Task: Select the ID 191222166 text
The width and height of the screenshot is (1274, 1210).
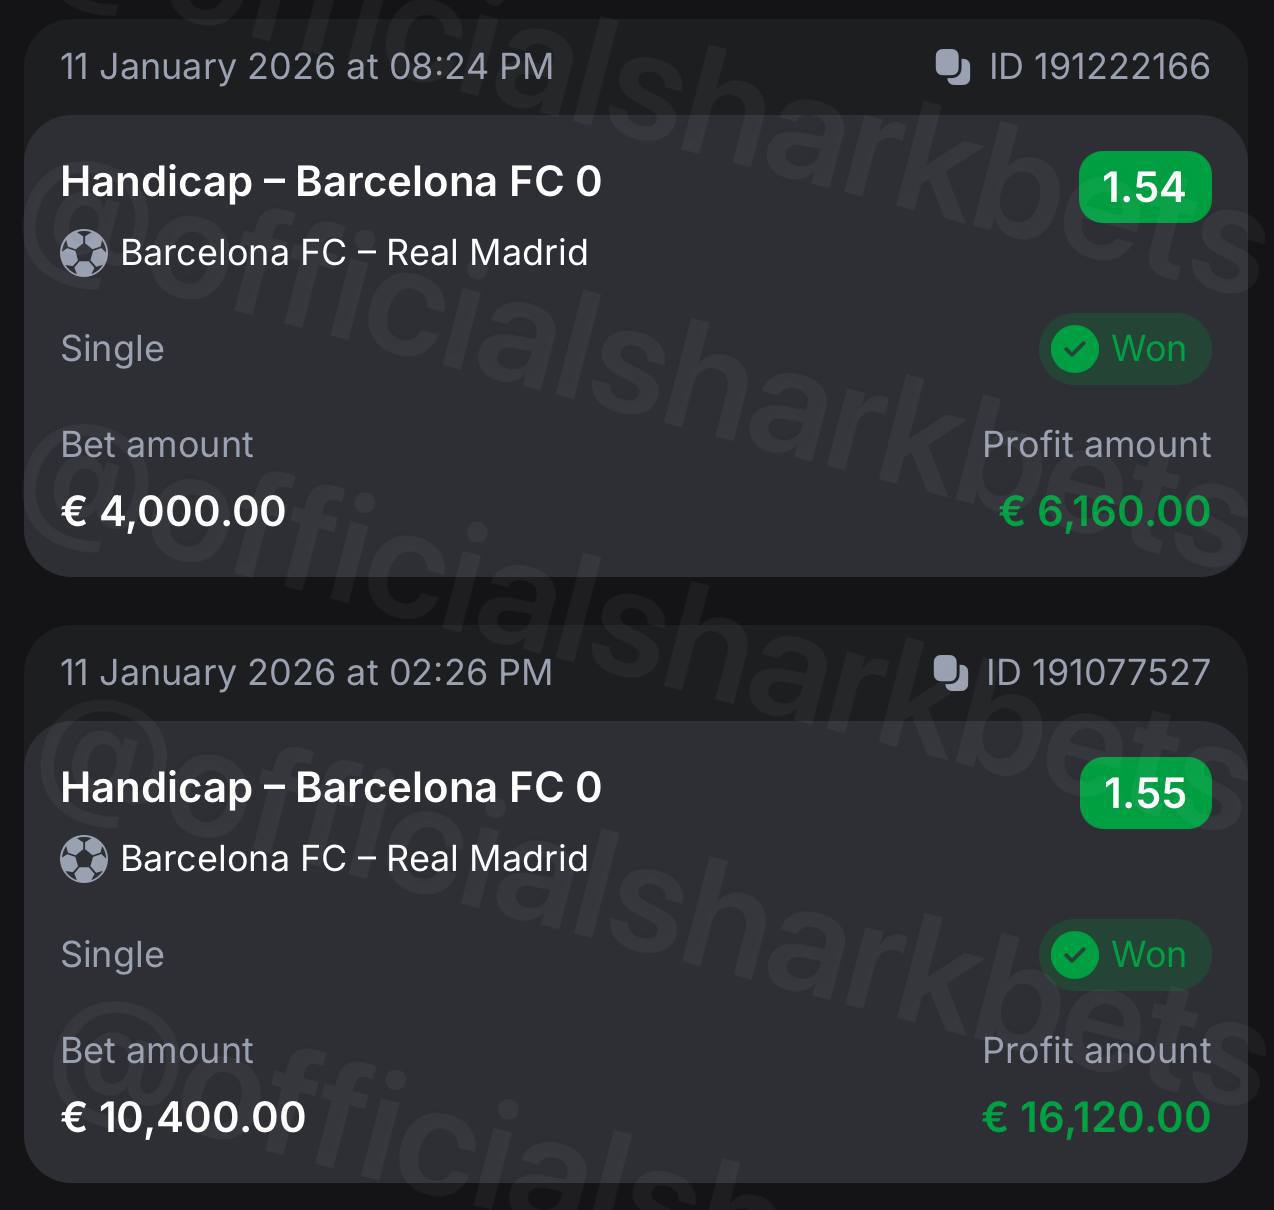Action: click(x=1099, y=67)
